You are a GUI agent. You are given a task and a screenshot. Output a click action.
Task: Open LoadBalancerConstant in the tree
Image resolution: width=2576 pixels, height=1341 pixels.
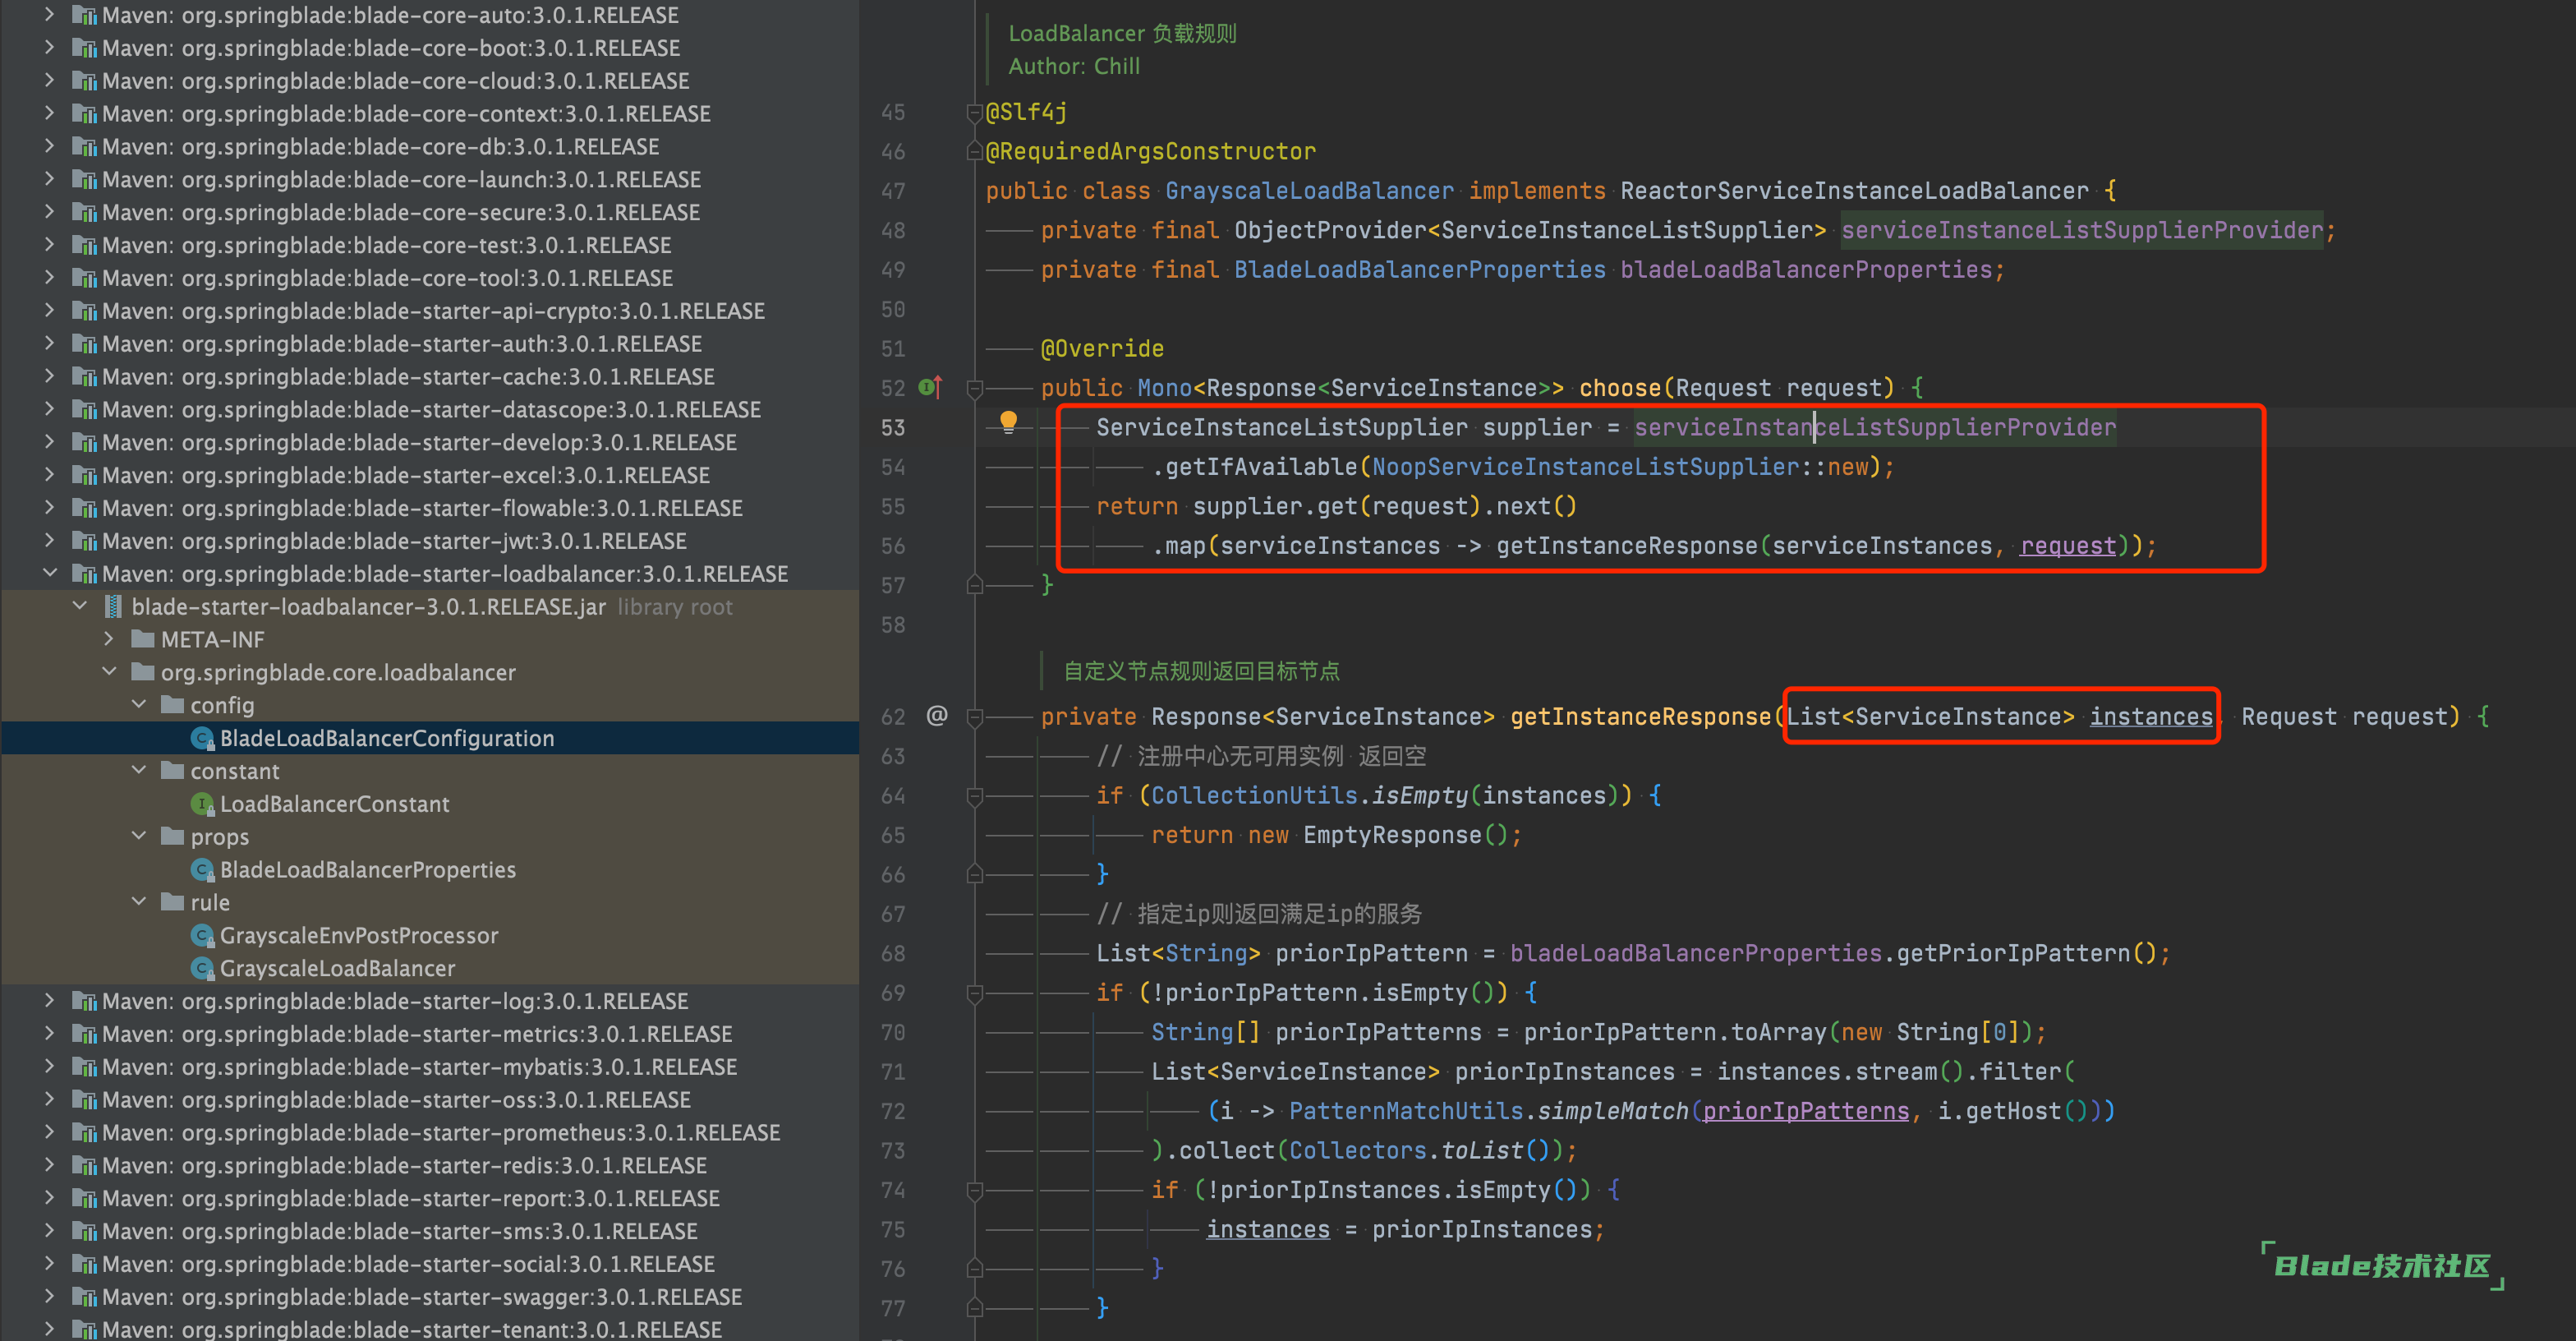coord(334,804)
